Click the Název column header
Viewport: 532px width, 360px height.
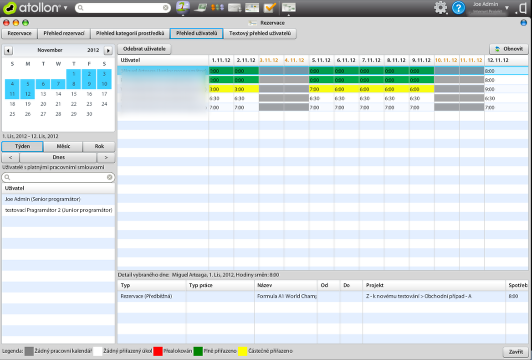[286, 285]
